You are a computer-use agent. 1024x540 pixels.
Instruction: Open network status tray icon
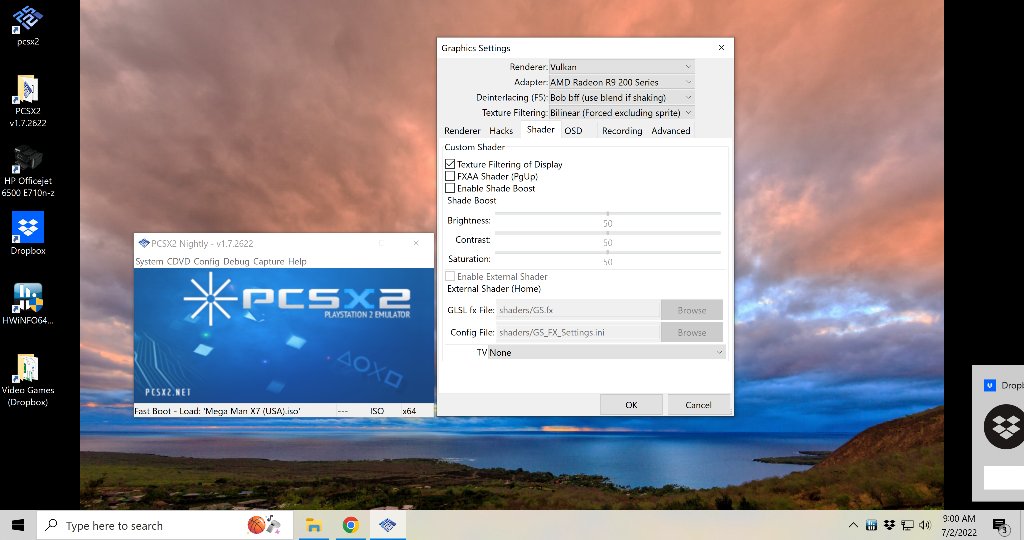[x=907, y=525]
